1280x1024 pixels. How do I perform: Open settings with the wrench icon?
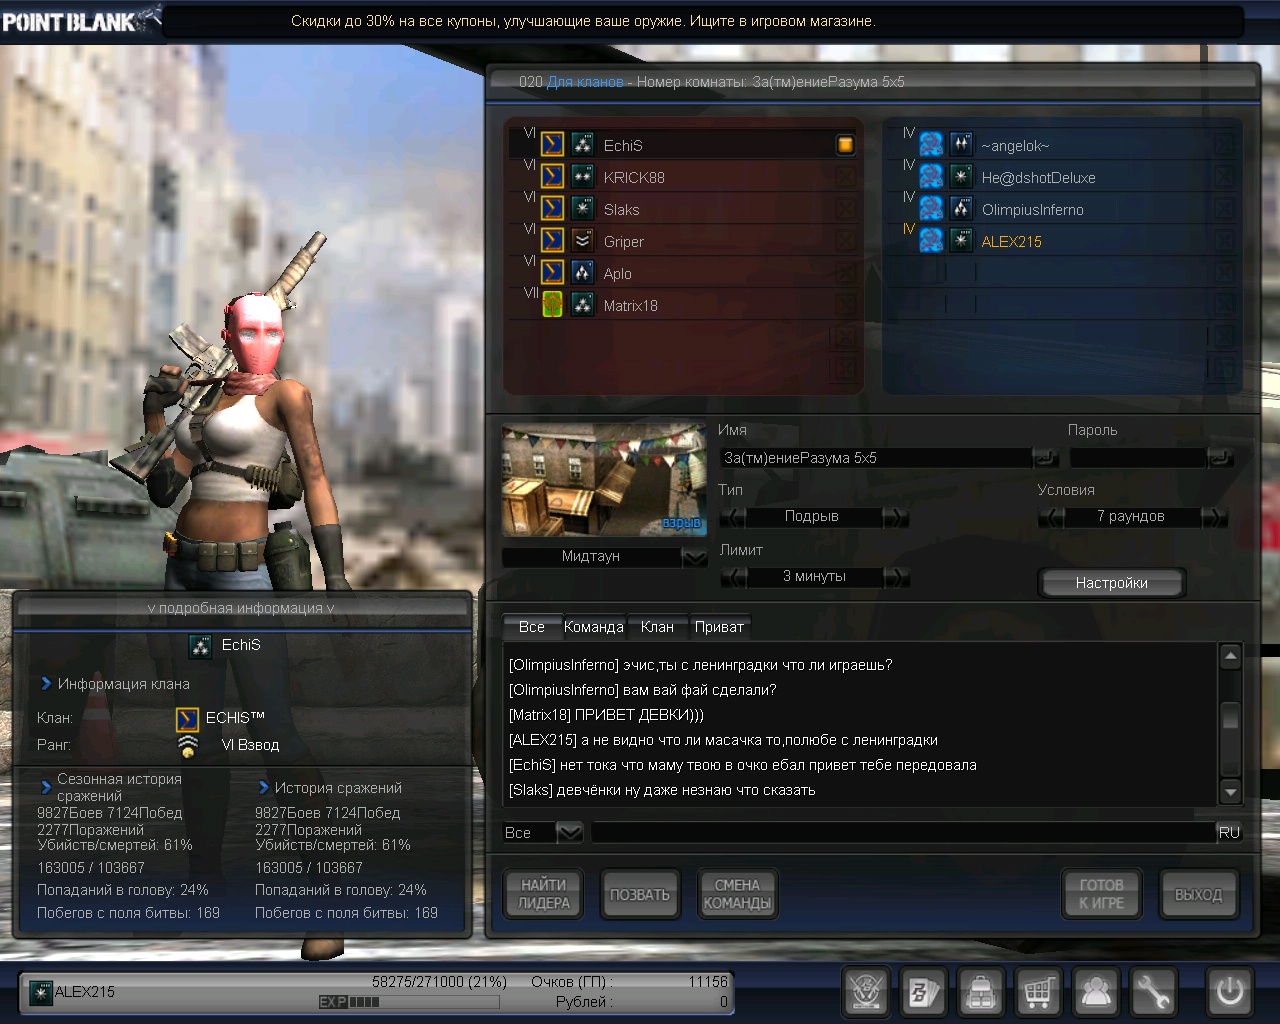(1153, 992)
